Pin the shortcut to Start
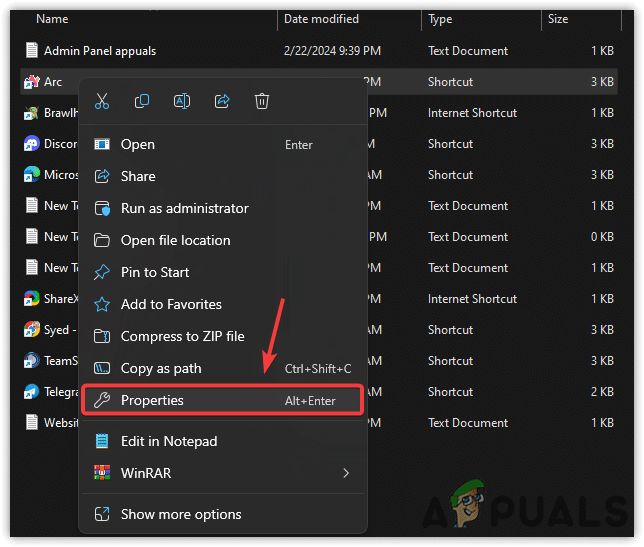 pos(154,272)
